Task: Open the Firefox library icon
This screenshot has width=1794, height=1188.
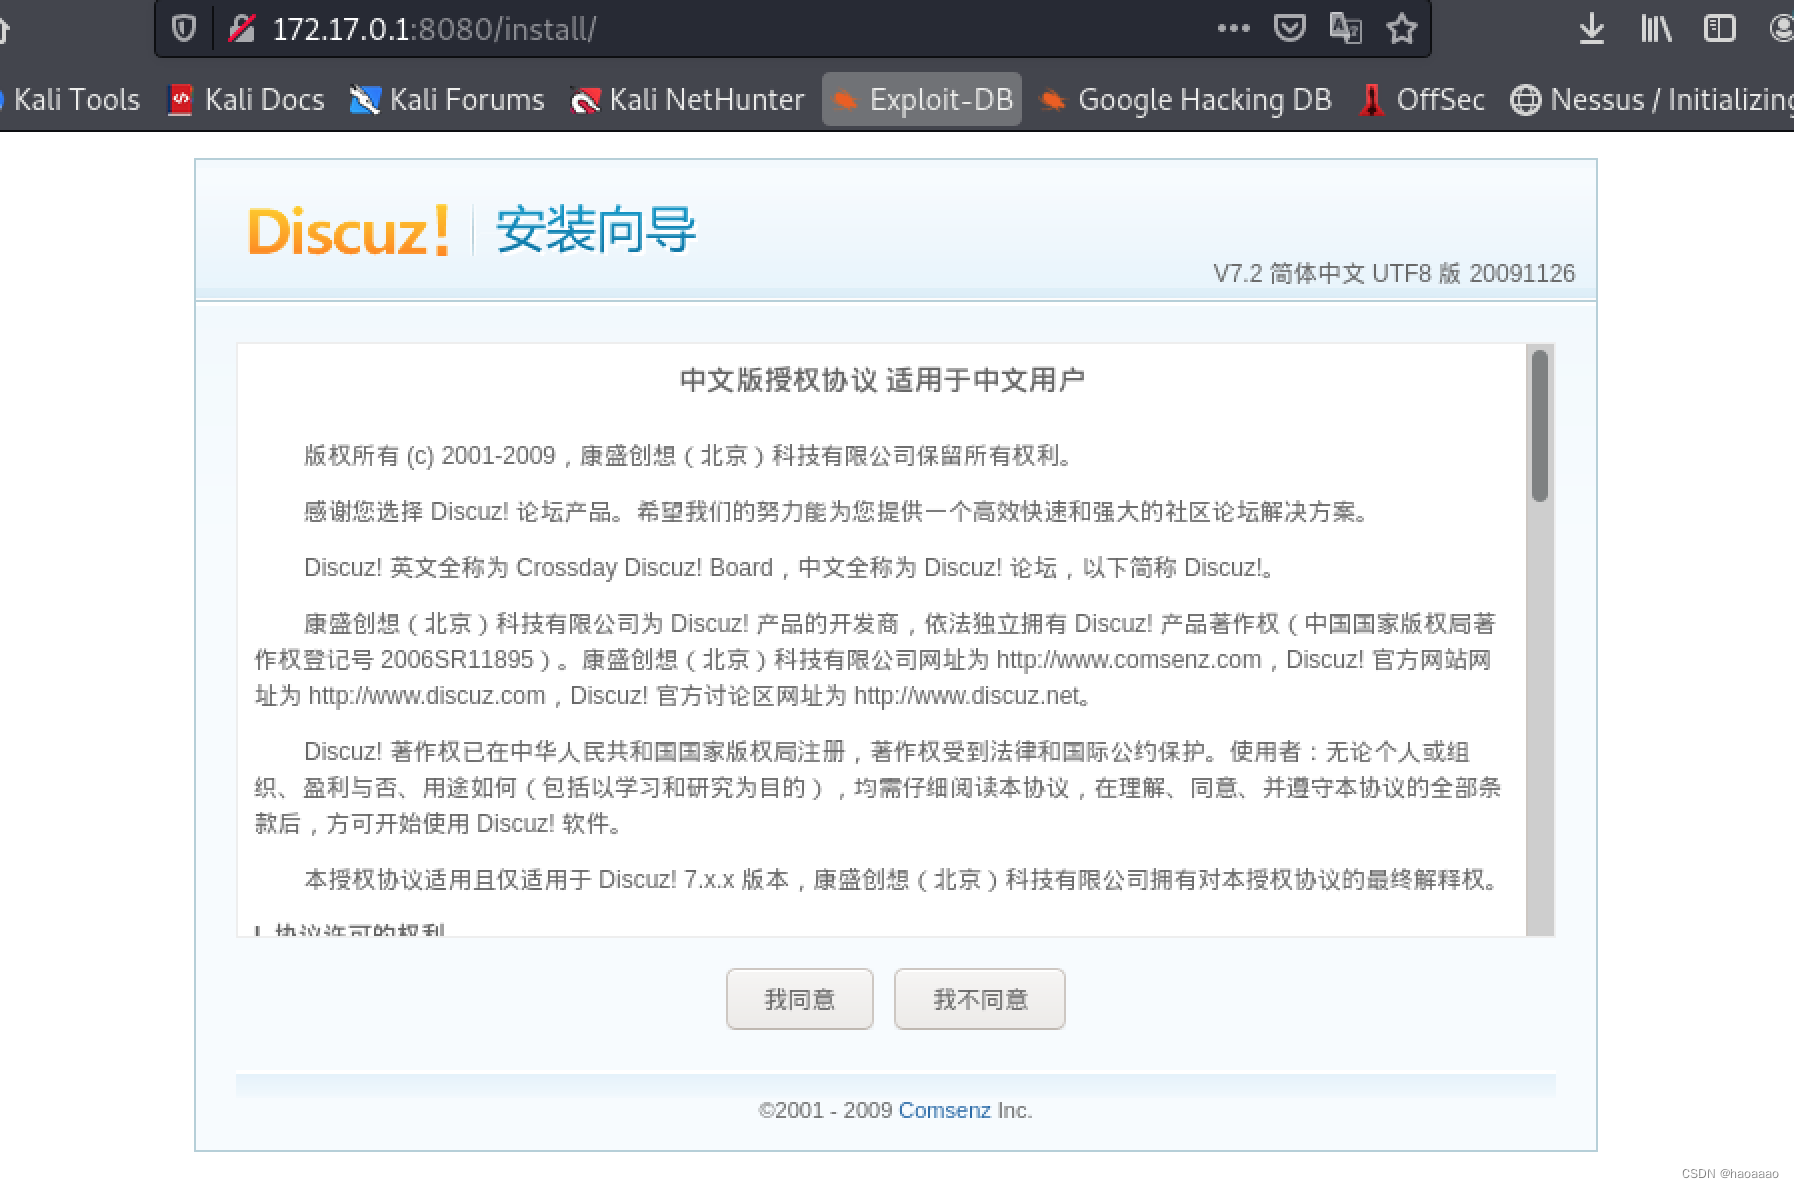Action: [x=1656, y=28]
